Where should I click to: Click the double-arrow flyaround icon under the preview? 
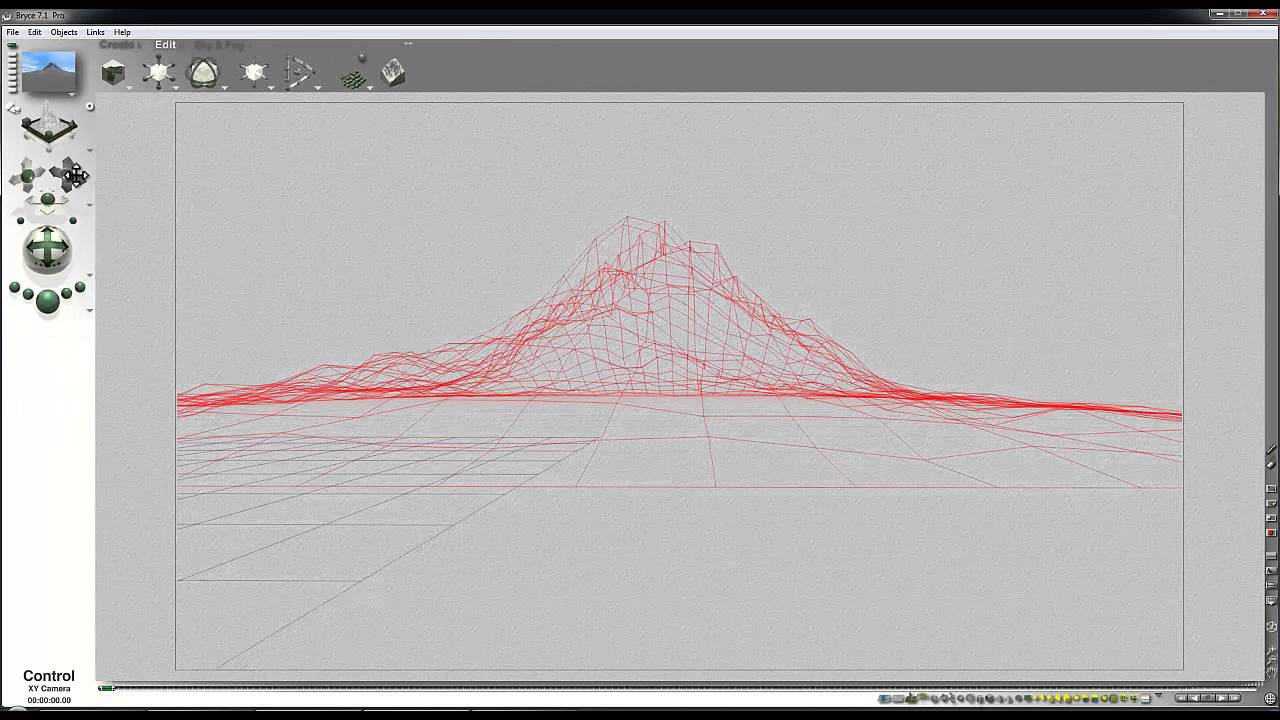[14, 108]
